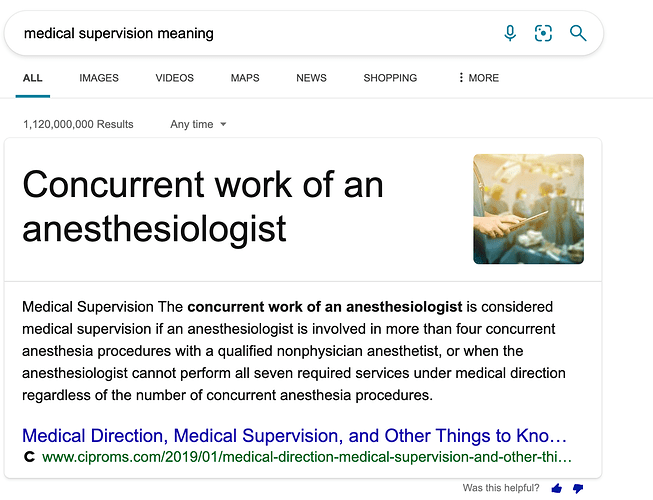The image size is (653, 500).
Task: Open the Maps tab
Action: pyautogui.click(x=245, y=78)
